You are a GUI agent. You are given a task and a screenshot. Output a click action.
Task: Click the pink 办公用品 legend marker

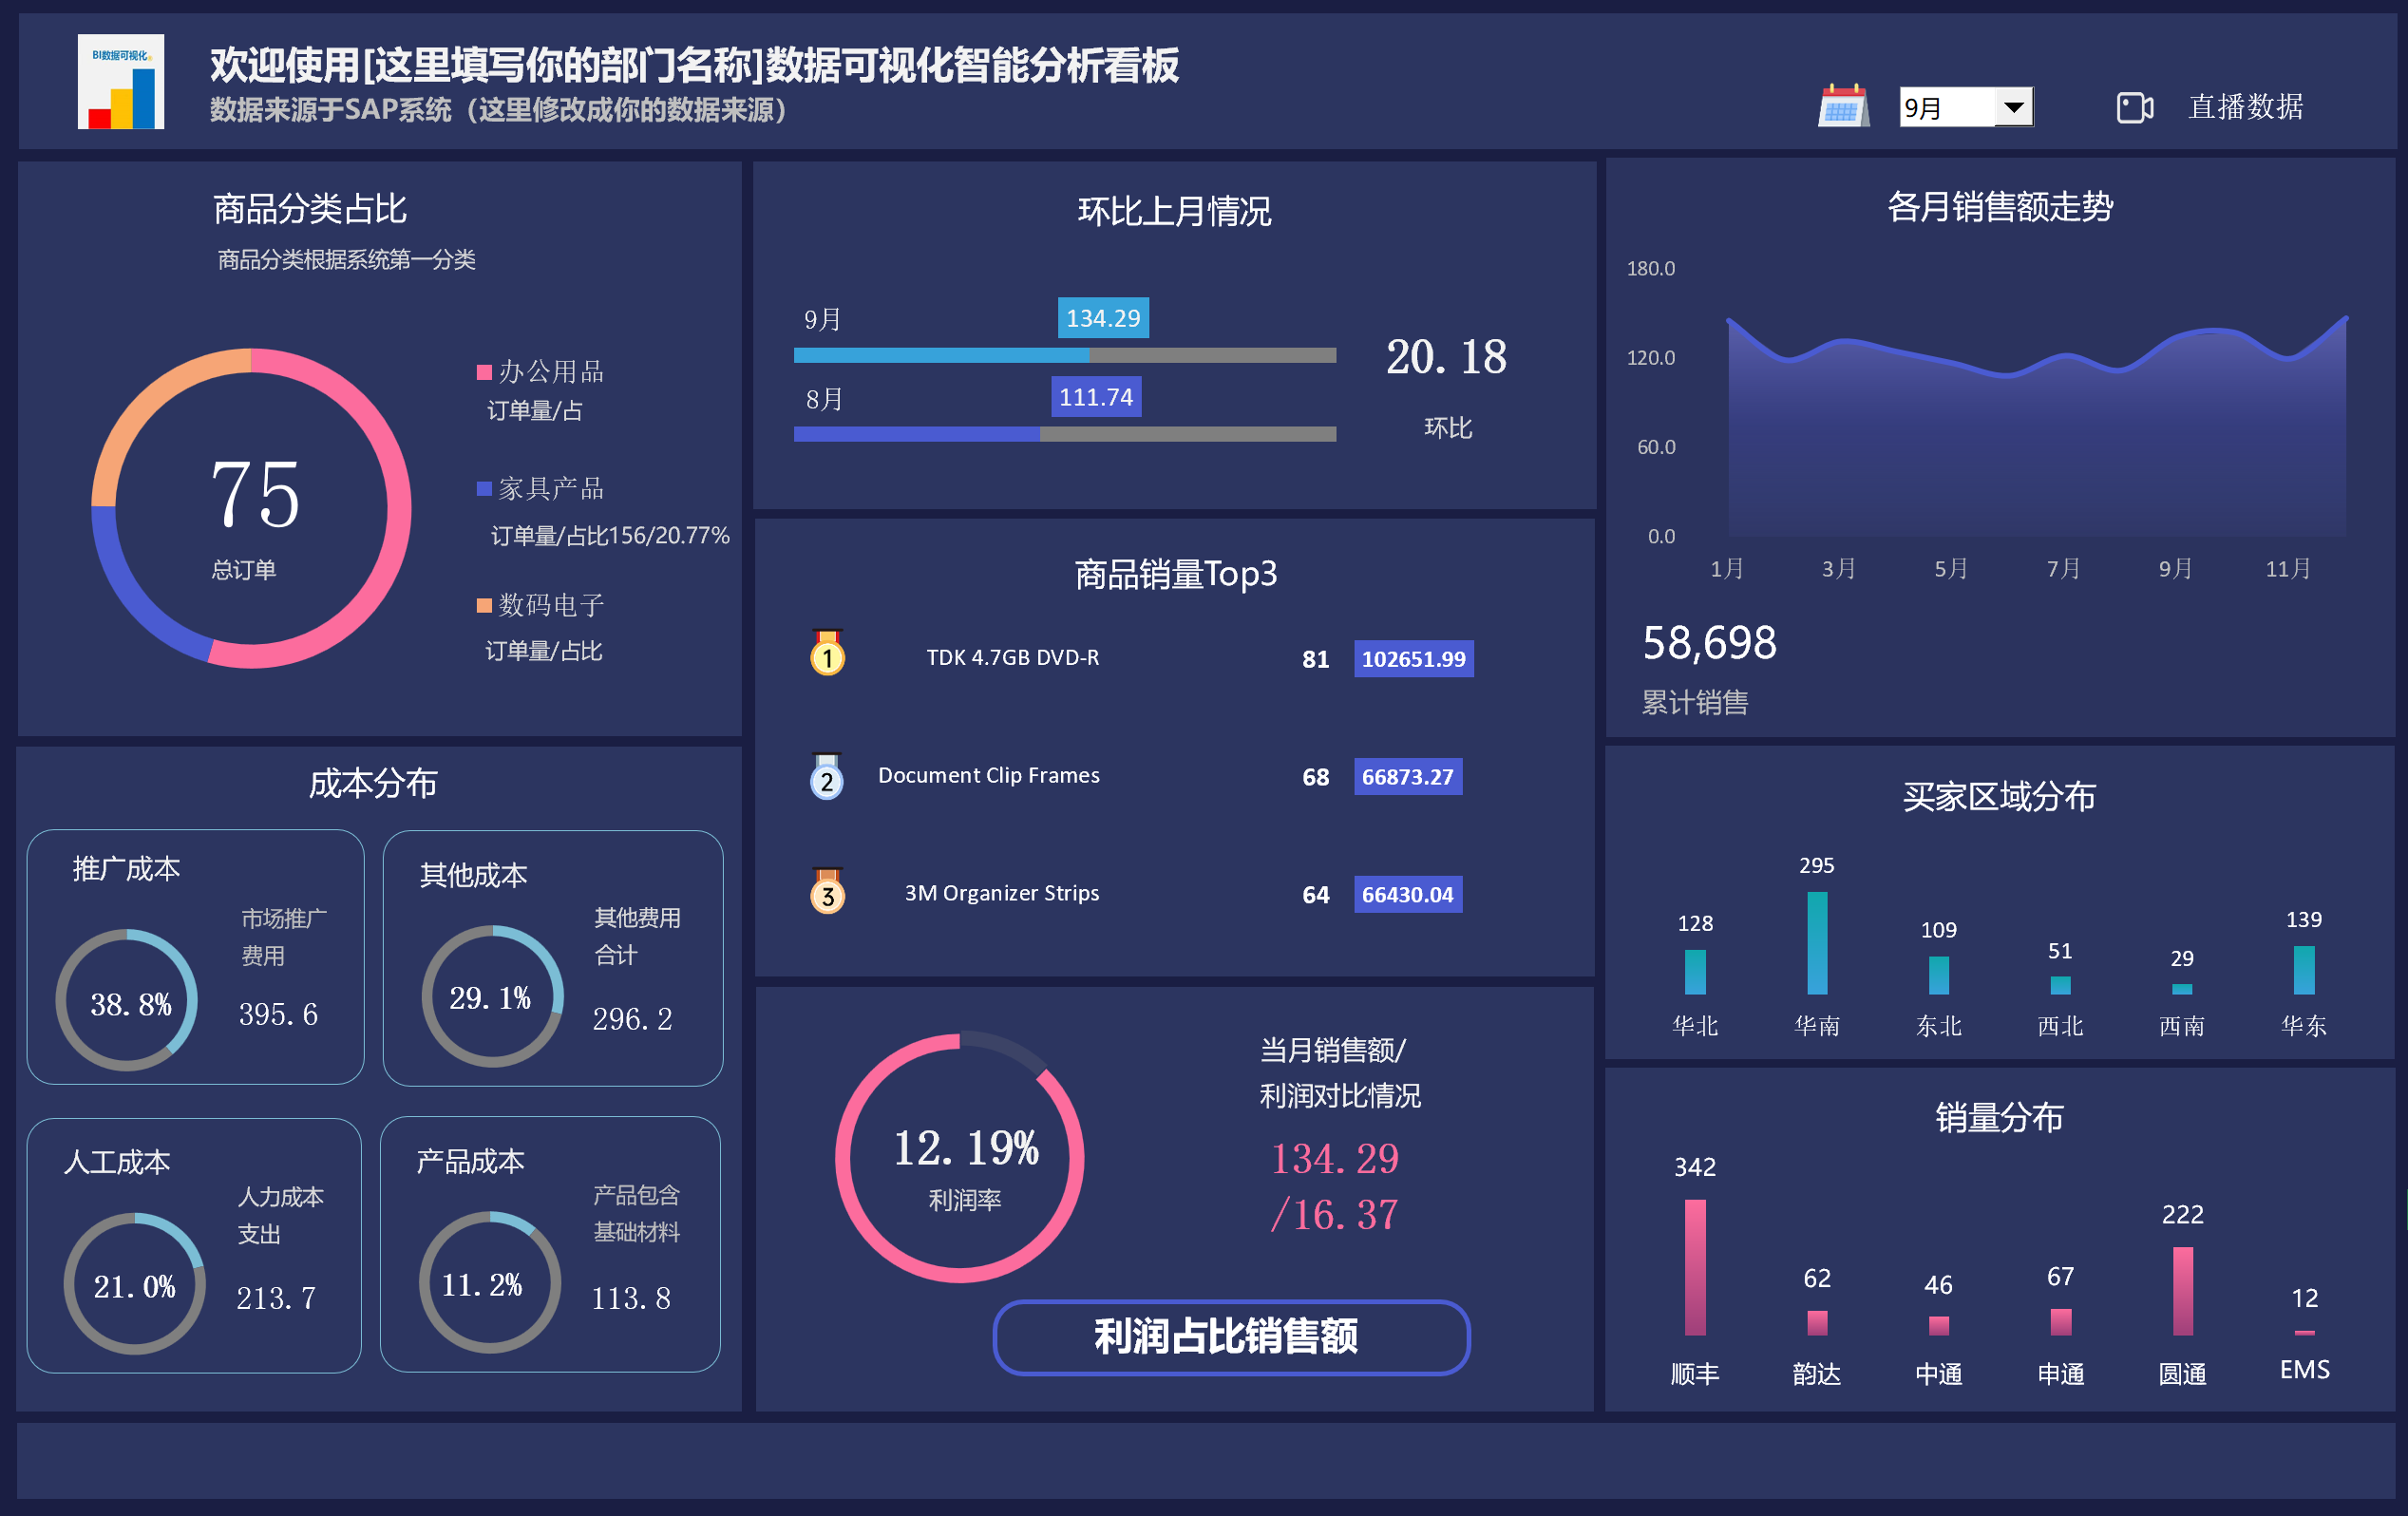[x=484, y=373]
